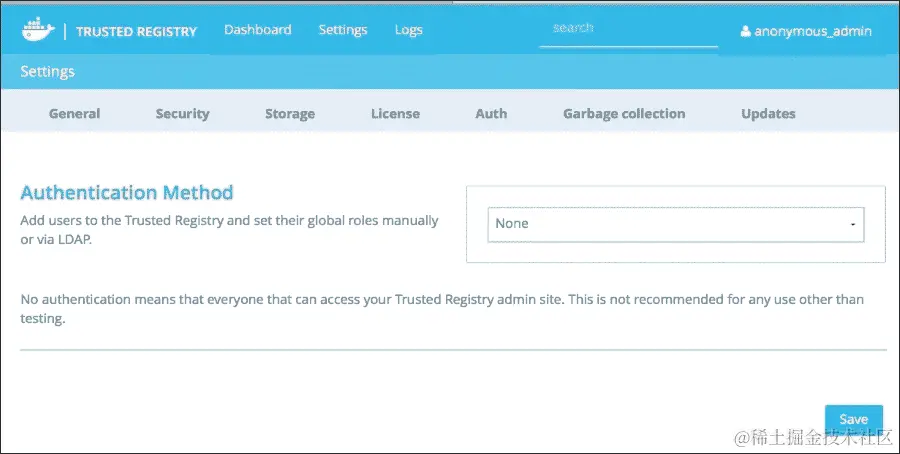Screen dimensions: 900x454
Task: Click the Authentication Method heading
Action: [x=127, y=192]
